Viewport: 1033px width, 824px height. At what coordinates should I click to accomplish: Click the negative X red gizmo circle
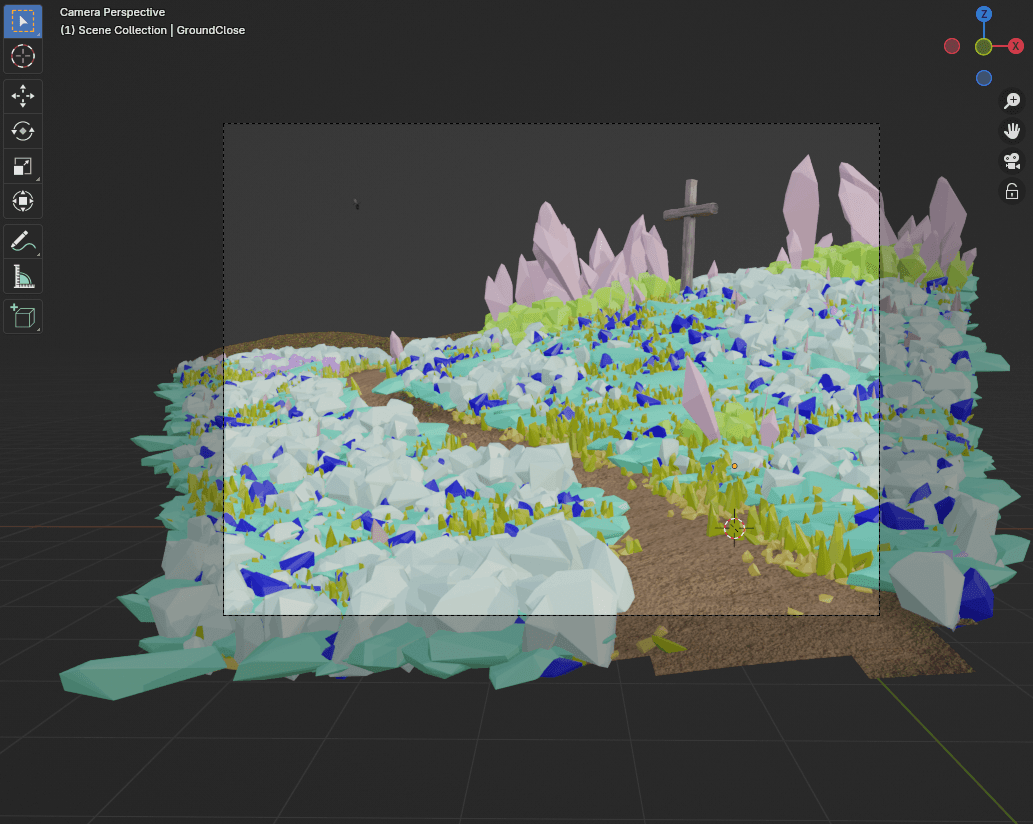[952, 46]
